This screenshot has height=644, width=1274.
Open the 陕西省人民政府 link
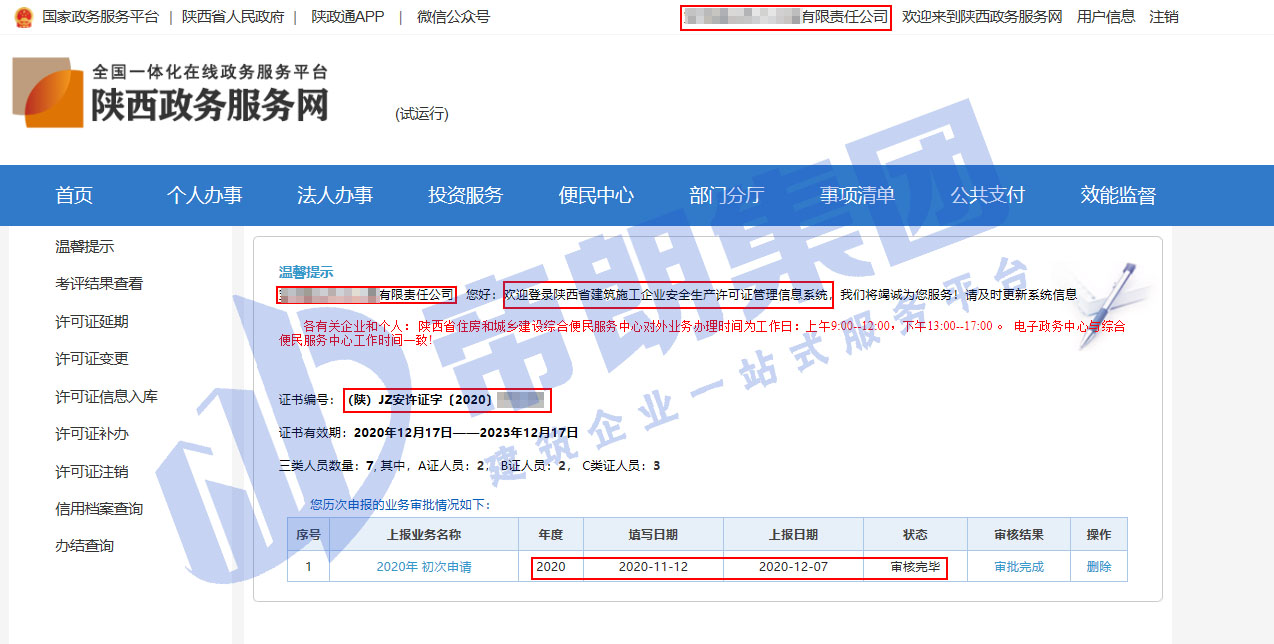click(x=233, y=17)
